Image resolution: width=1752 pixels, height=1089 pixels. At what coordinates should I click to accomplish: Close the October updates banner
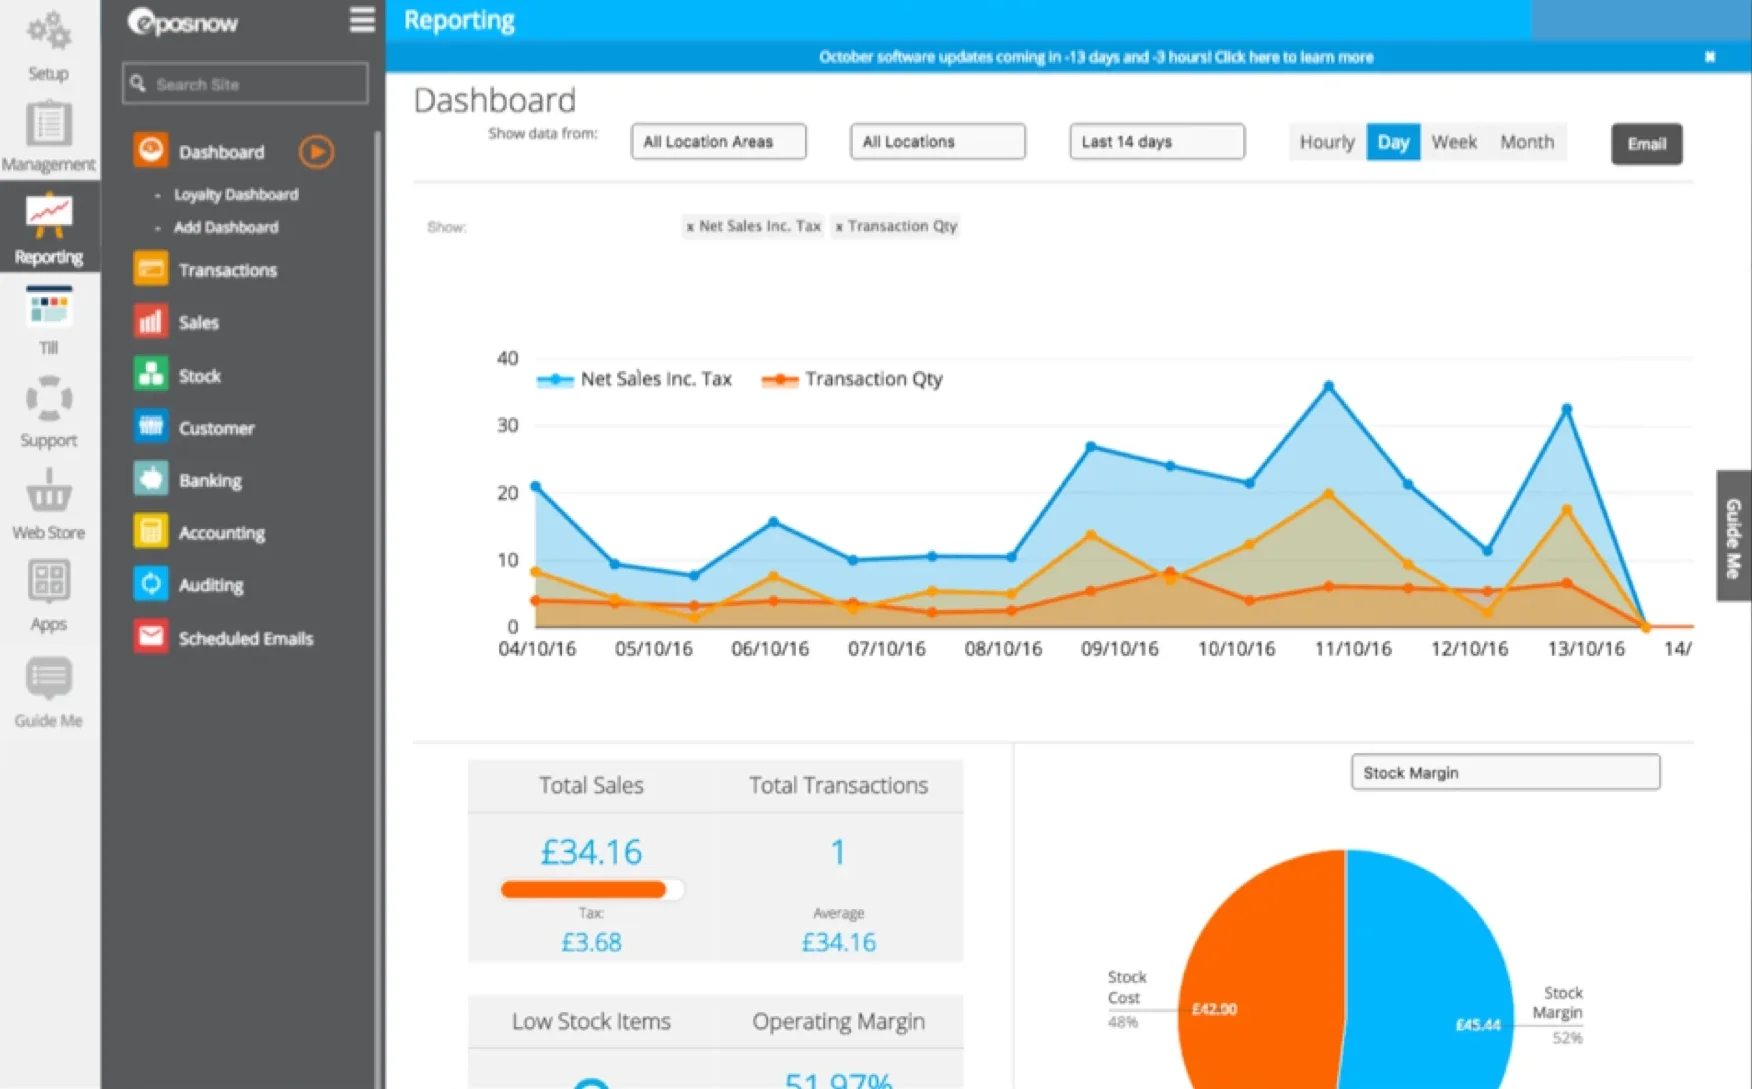pos(1710,57)
